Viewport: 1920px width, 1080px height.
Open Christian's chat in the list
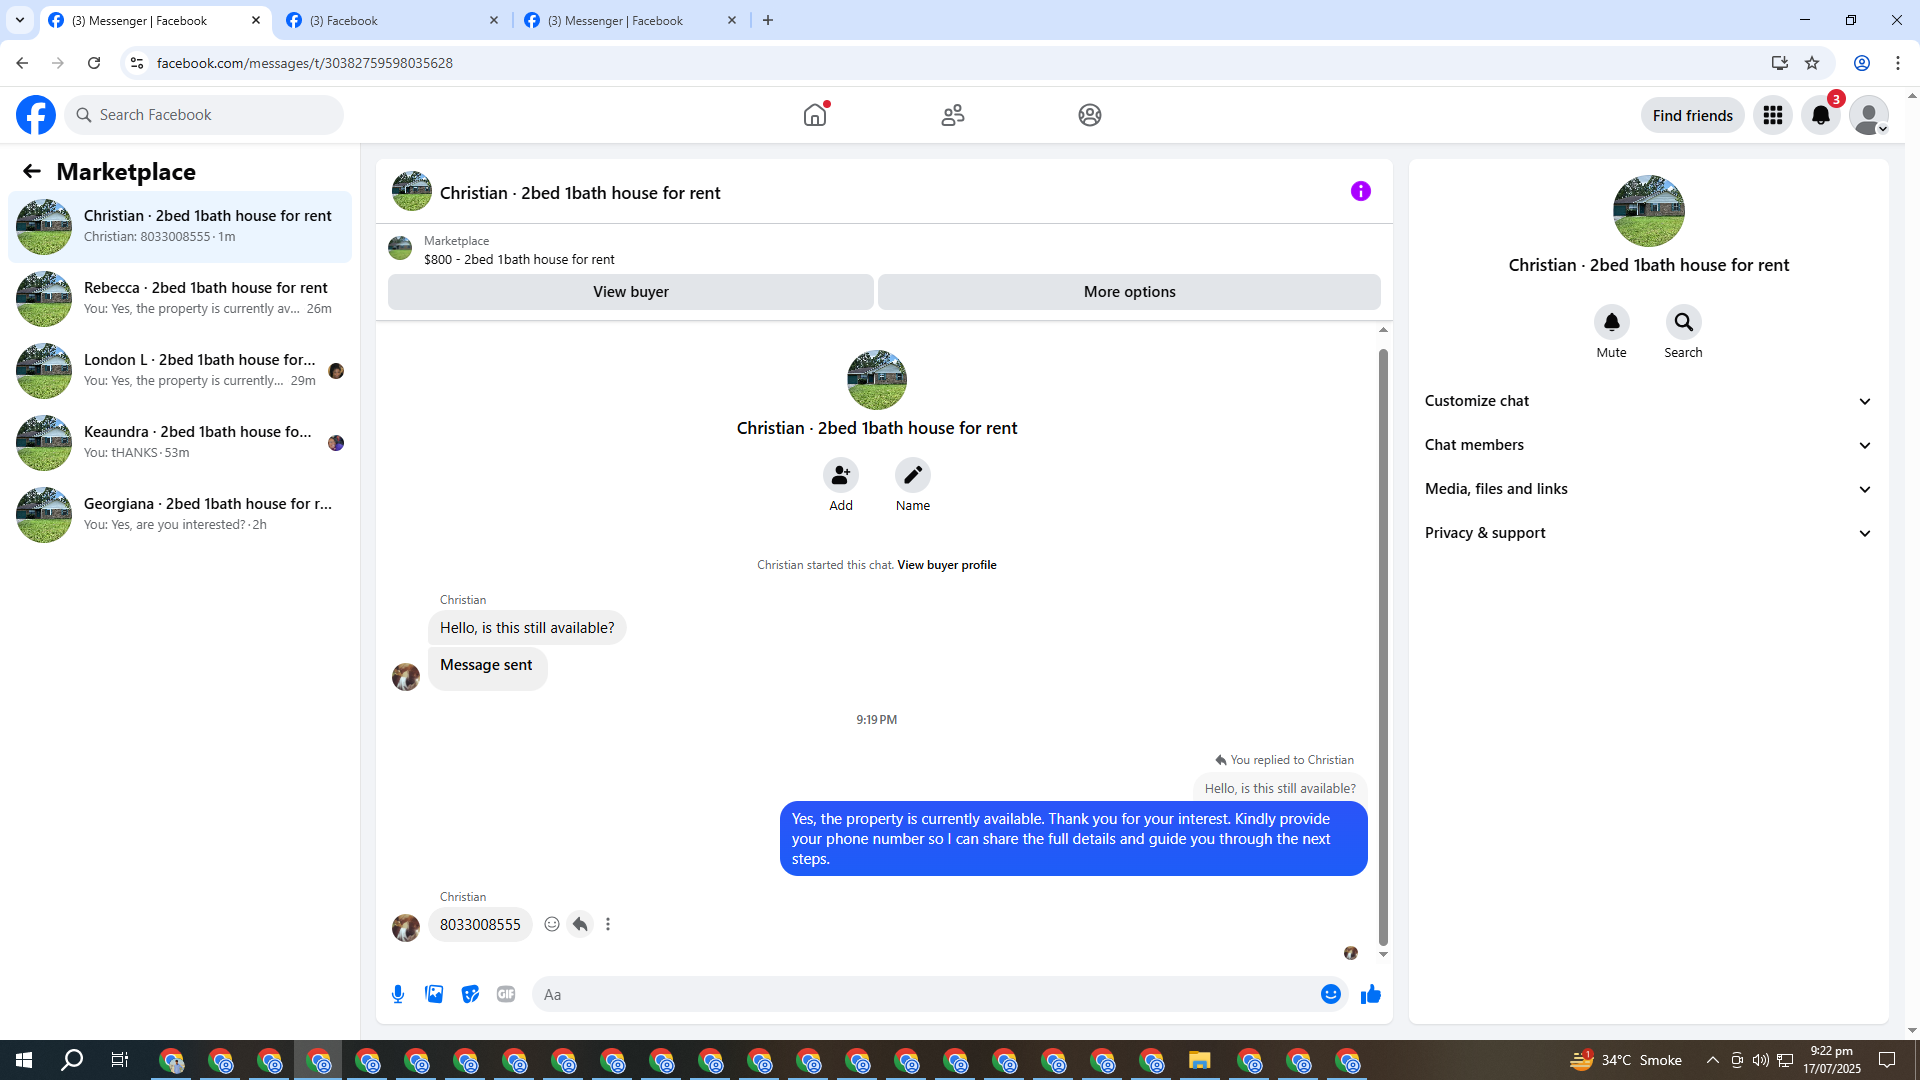(x=180, y=227)
